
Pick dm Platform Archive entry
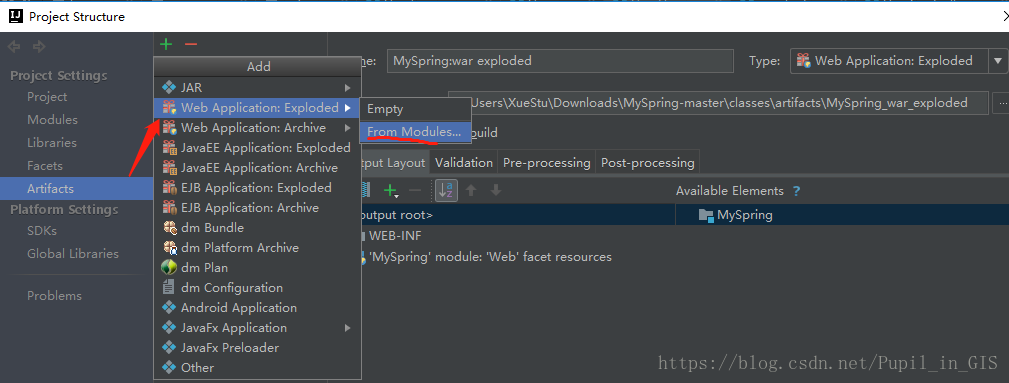(257, 247)
